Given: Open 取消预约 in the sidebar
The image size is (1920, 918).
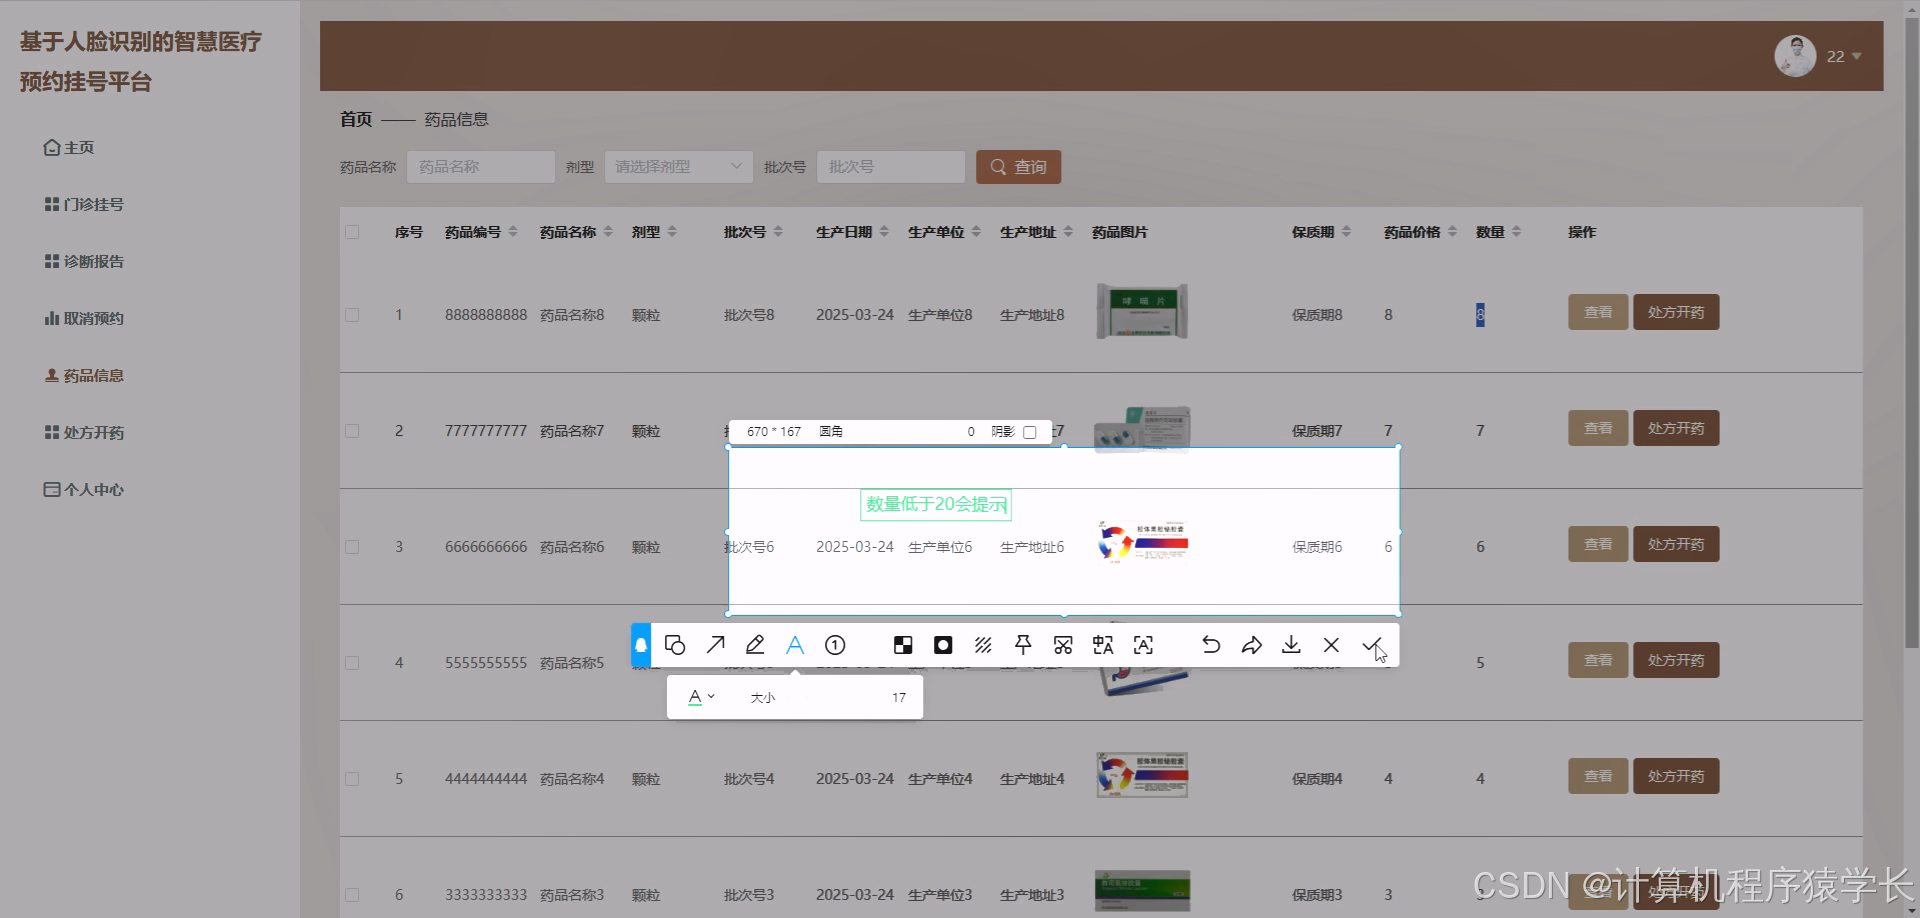Looking at the screenshot, I should pos(84,318).
